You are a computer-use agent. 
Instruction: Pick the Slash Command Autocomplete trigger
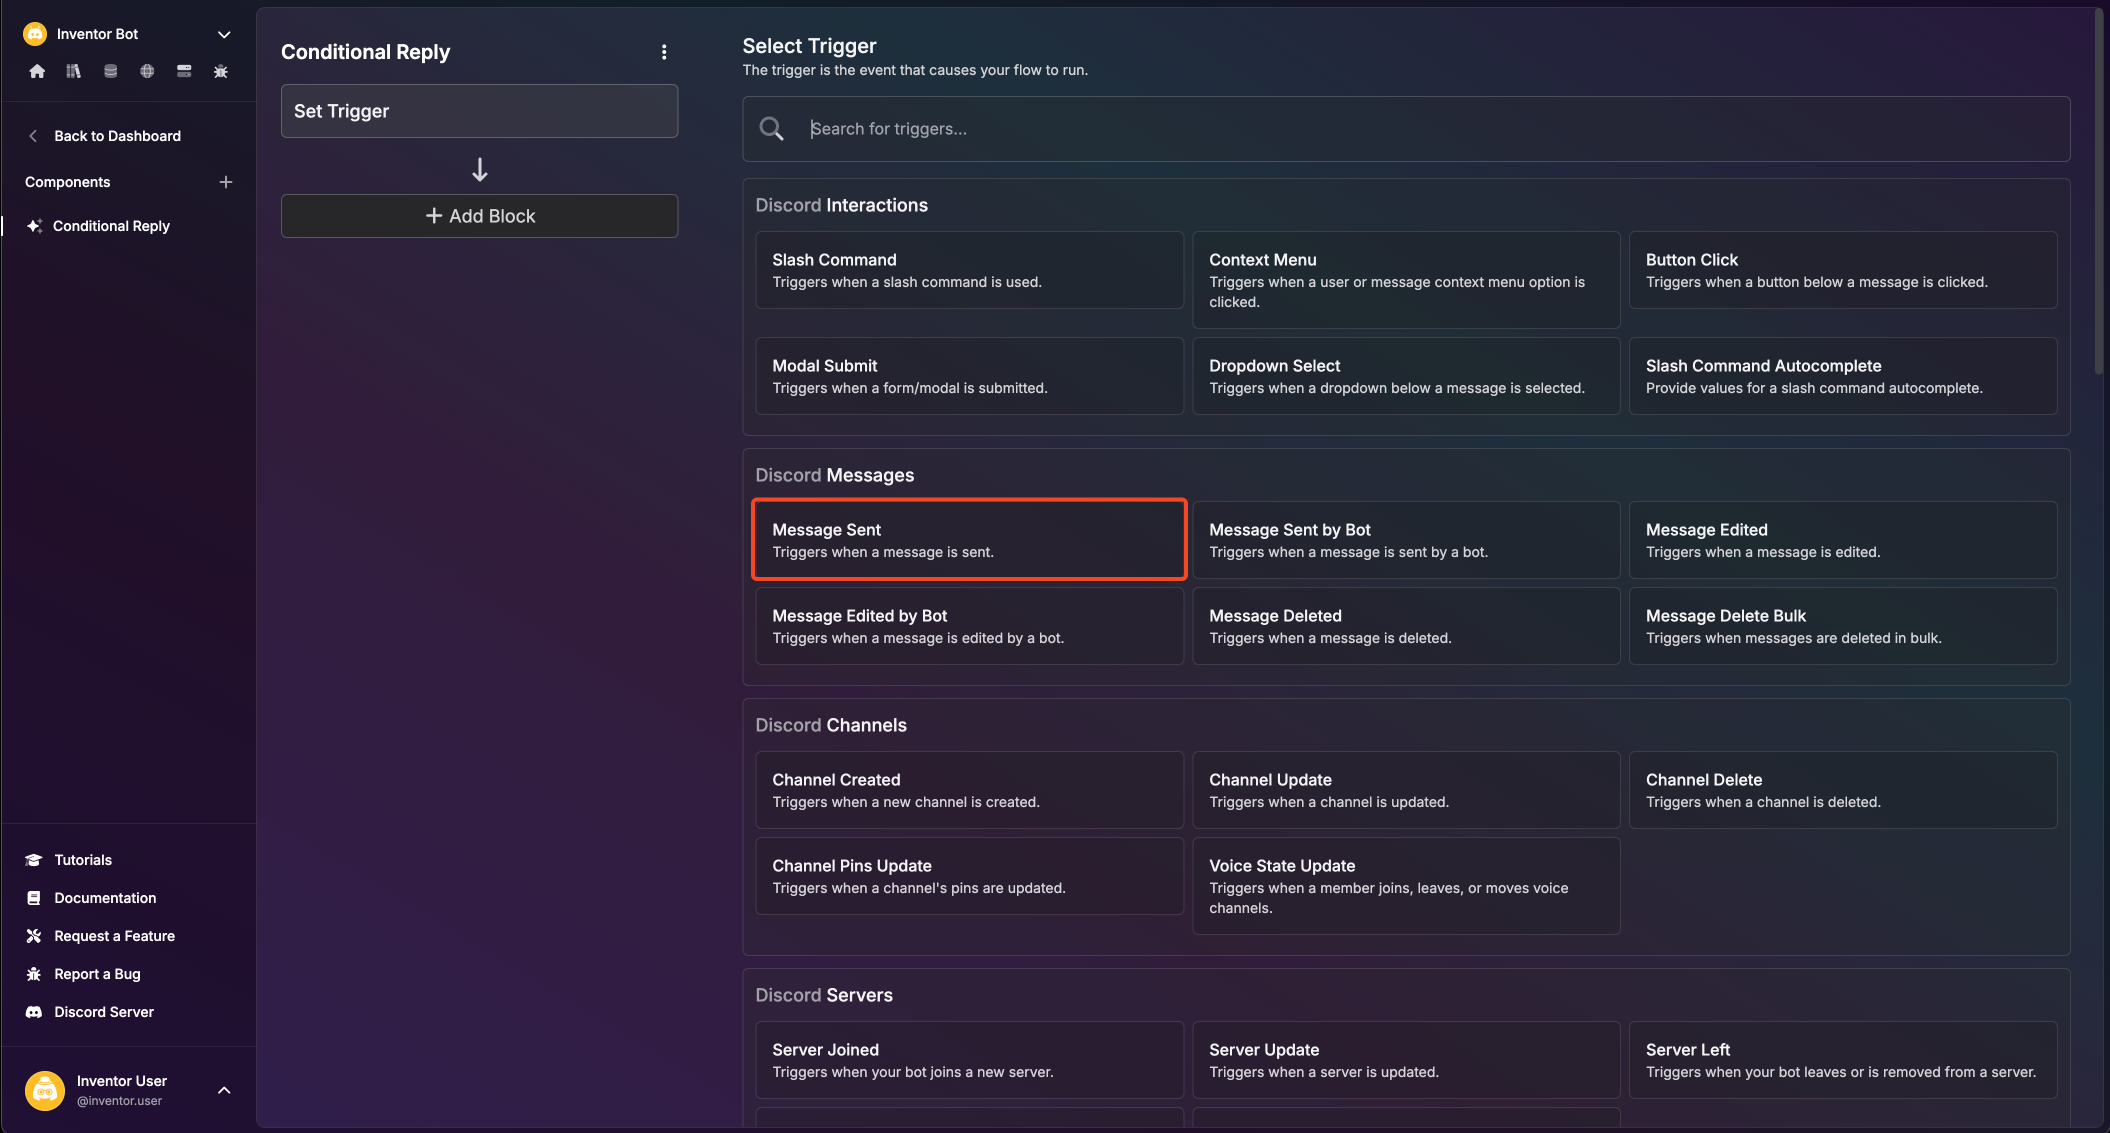click(x=1843, y=376)
